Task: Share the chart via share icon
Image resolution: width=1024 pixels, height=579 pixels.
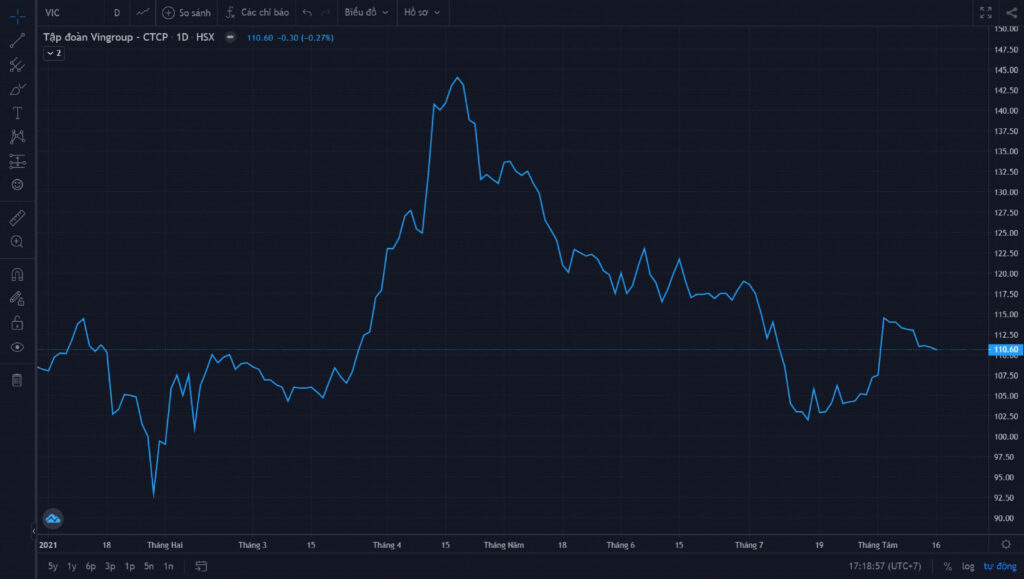Action: point(1011,12)
